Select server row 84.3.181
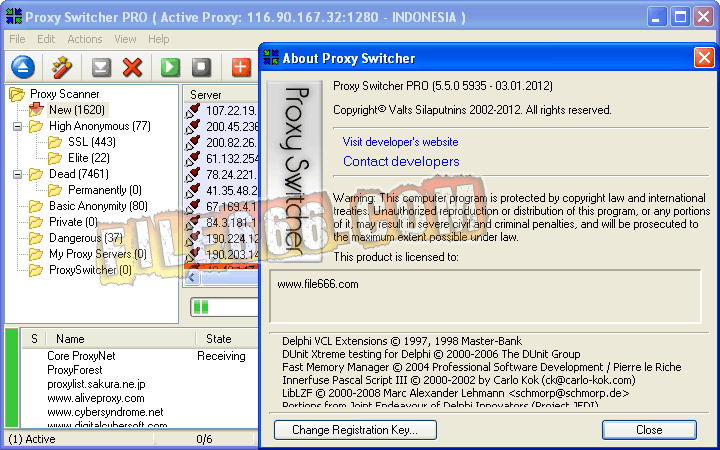This screenshot has width=720, height=450. (x=221, y=222)
